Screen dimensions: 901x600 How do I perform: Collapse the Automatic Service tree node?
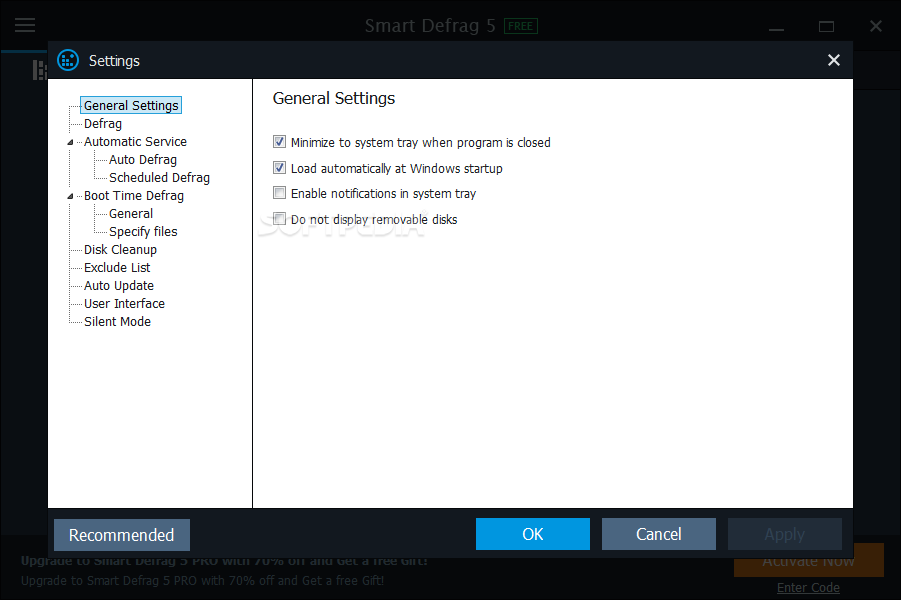tap(70, 142)
